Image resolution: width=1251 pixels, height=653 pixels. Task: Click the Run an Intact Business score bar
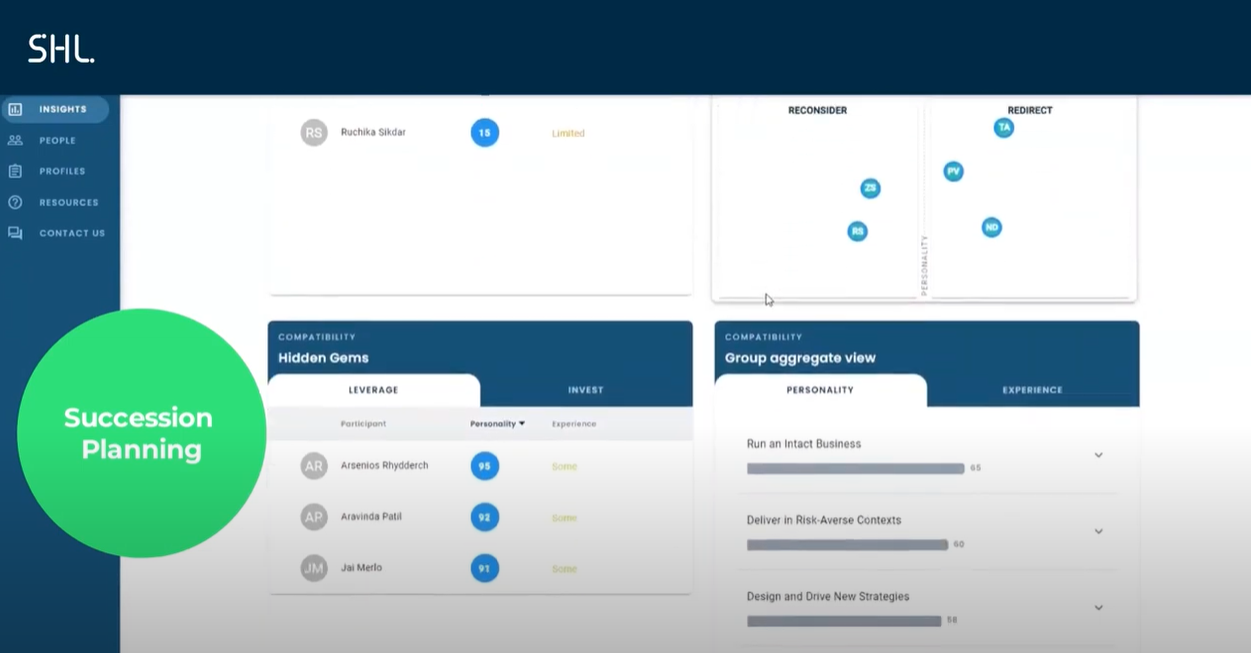coord(855,468)
